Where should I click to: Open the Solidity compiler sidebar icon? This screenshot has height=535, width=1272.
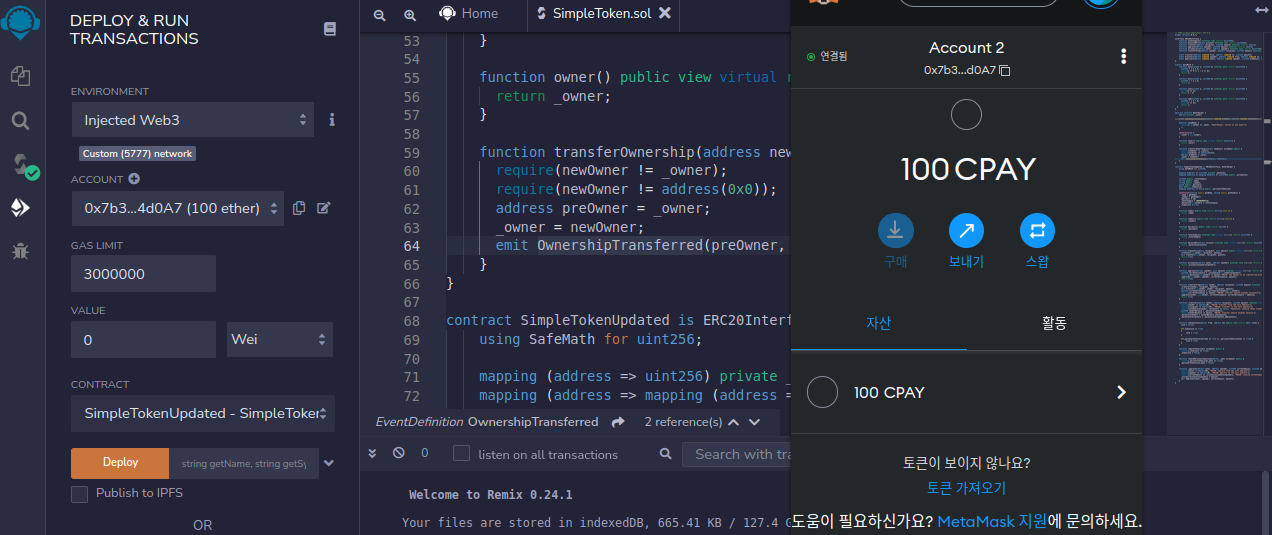22,165
